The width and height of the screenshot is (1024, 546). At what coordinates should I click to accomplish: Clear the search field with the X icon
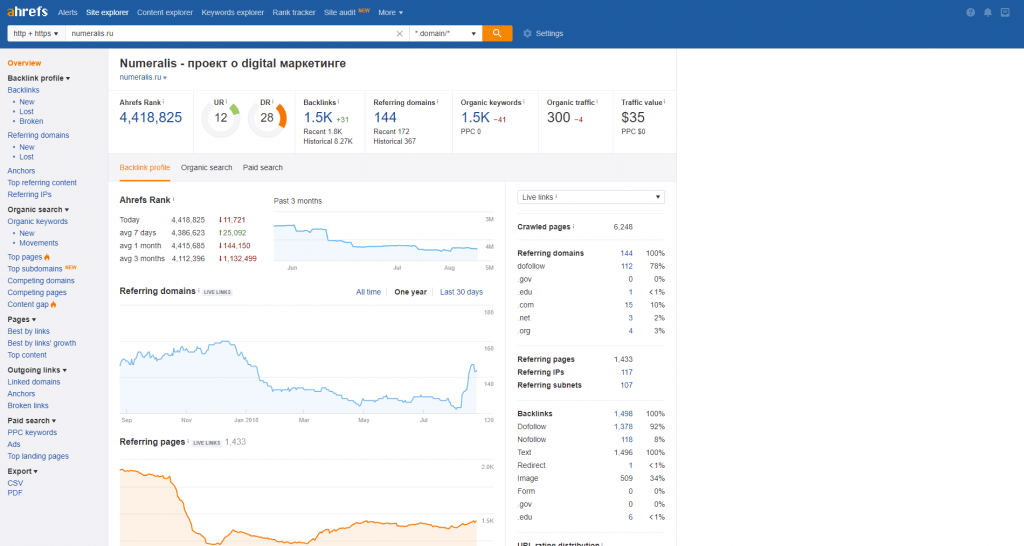399,33
